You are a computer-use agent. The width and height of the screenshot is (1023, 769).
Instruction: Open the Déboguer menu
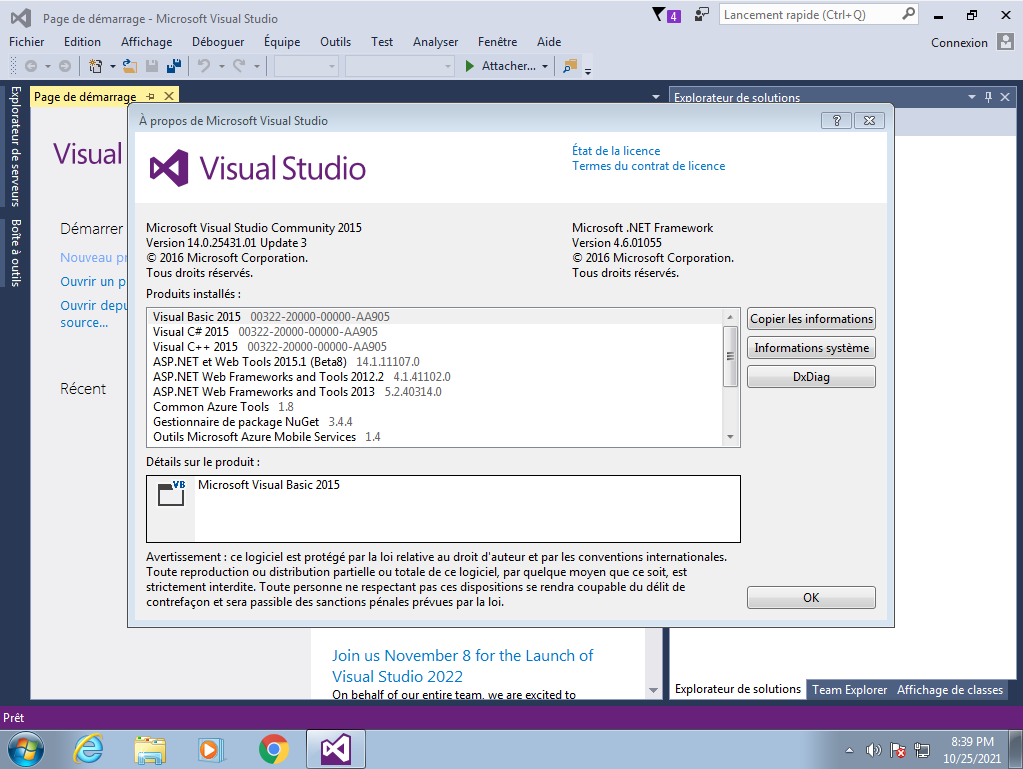217,42
